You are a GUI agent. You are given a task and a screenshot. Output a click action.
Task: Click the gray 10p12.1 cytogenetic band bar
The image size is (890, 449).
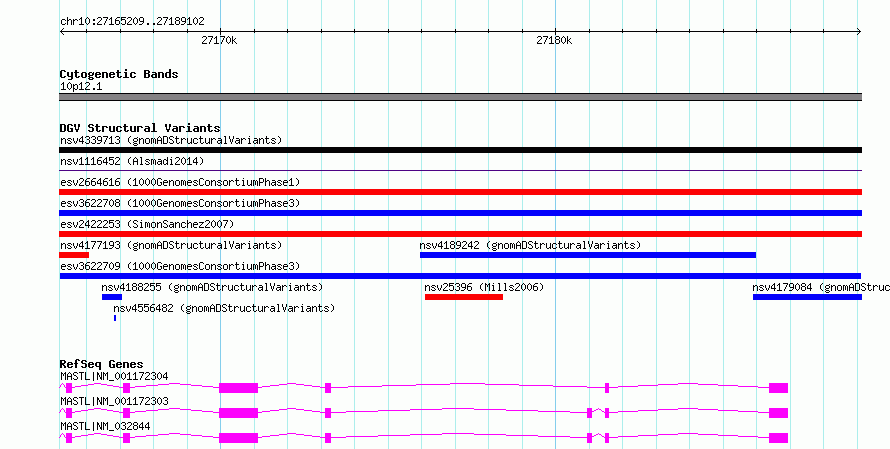[x=460, y=97]
